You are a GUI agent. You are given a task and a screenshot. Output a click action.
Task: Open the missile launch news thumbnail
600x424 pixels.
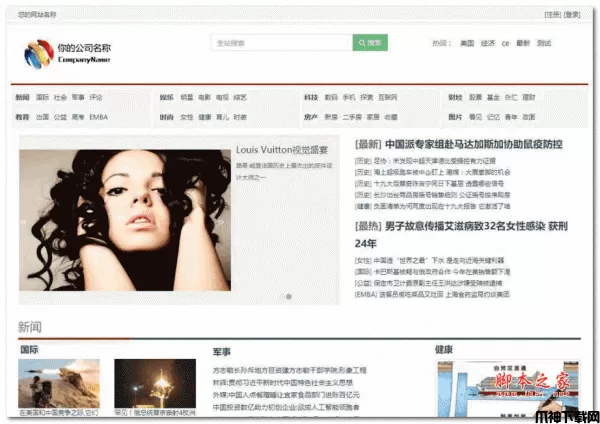[x=59, y=383]
